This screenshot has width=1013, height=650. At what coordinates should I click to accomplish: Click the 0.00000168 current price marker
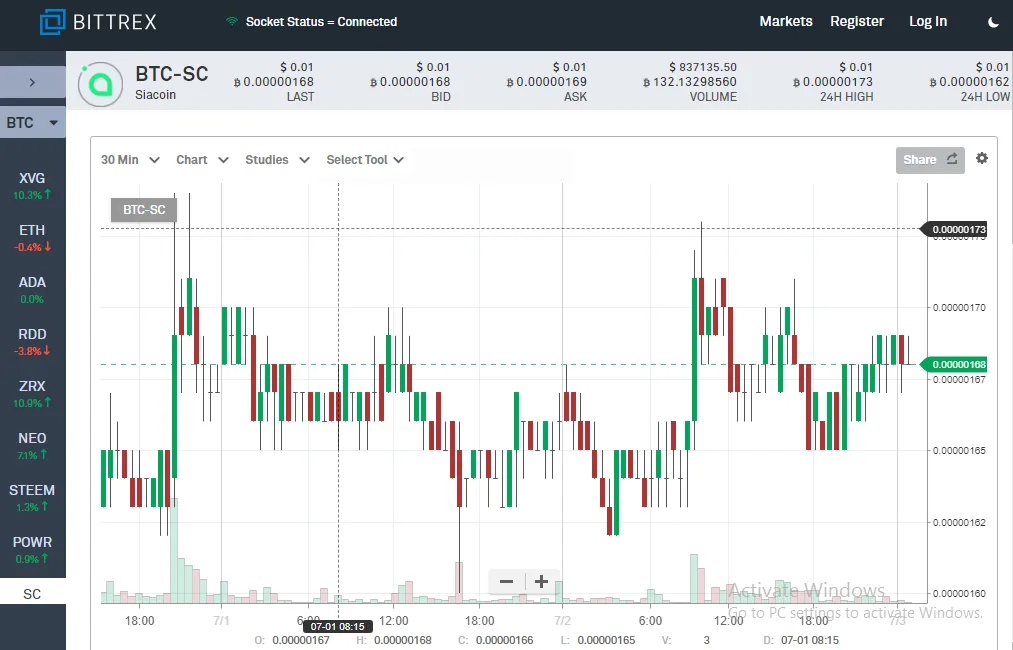tap(954, 364)
